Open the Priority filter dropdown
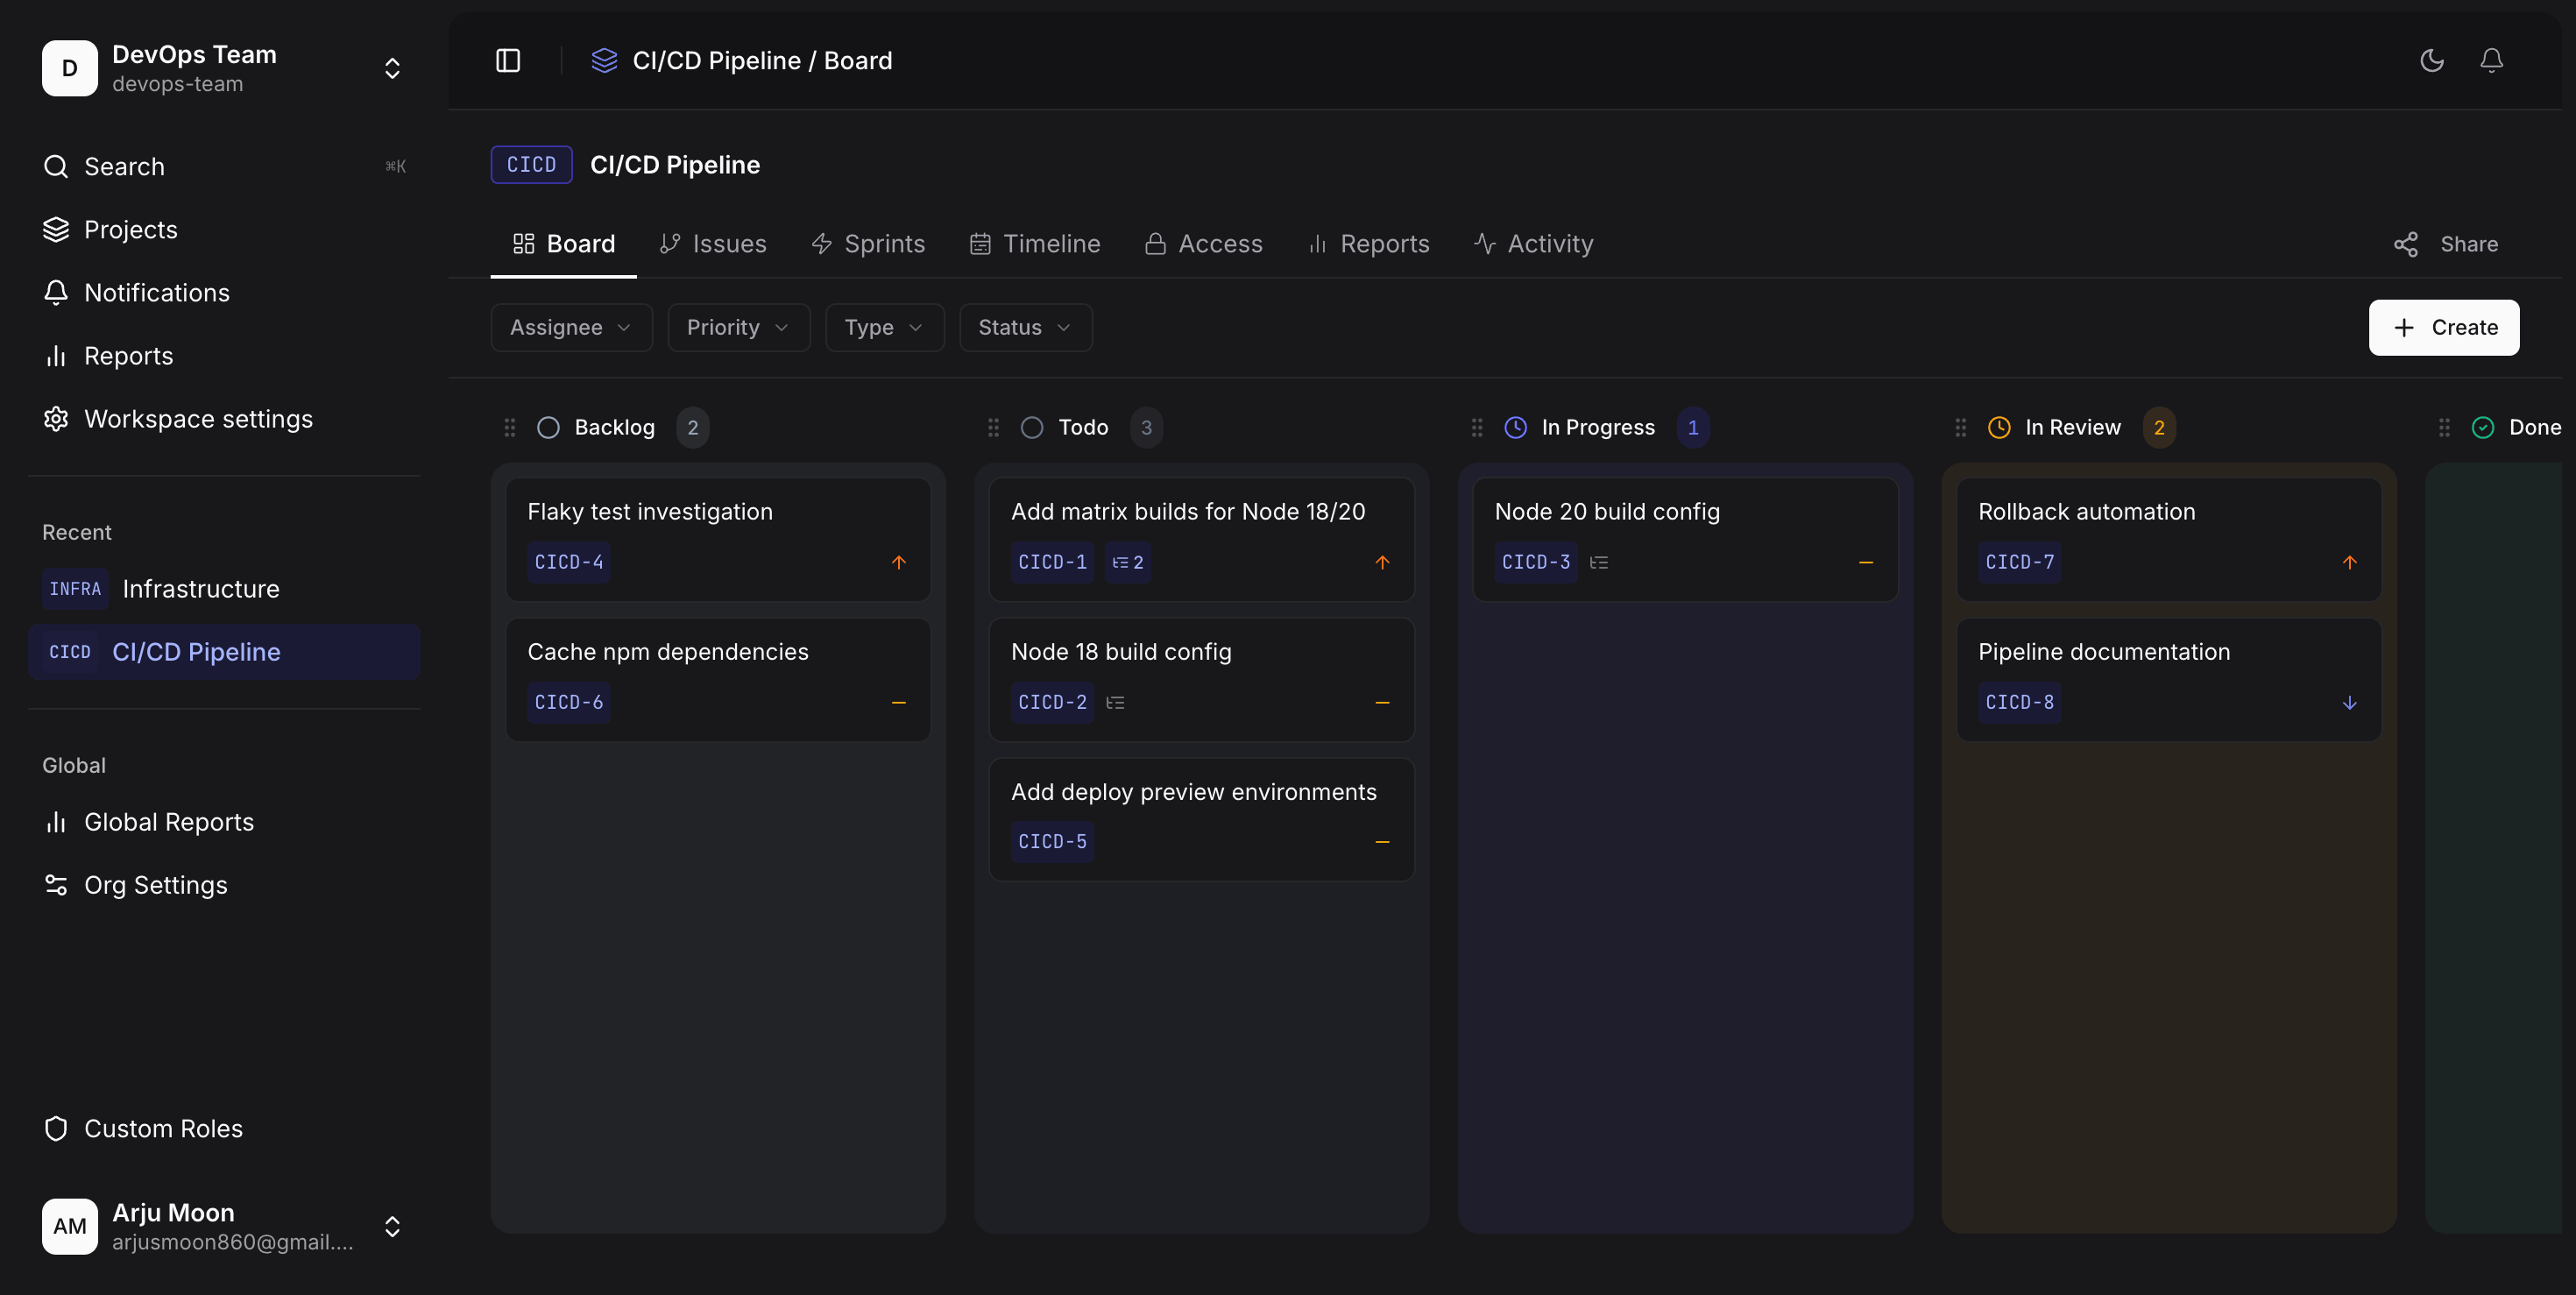Viewport: 2576px width, 1295px height. pos(738,328)
